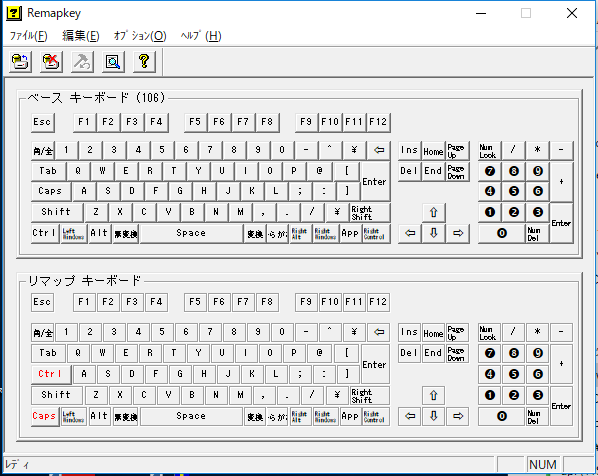Open the オプション(O) menu
The width and height of the screenshot is (598, 476).
pyautogui.click(x=140, y=36)
